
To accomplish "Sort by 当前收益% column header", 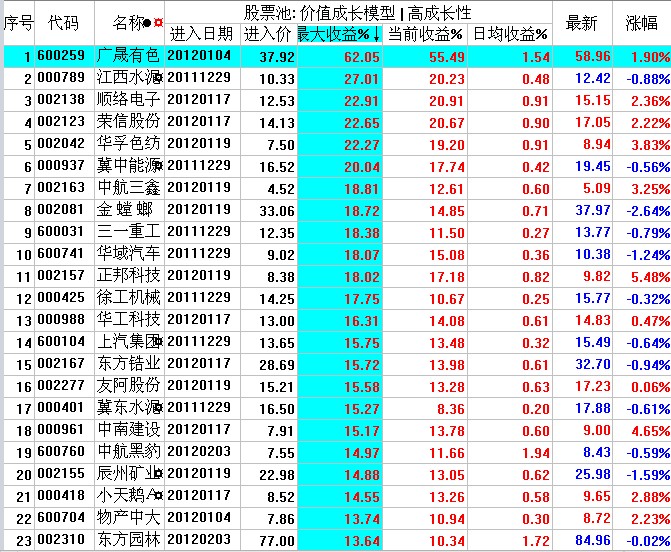I will pyautogui.click(x=425, y=34).
